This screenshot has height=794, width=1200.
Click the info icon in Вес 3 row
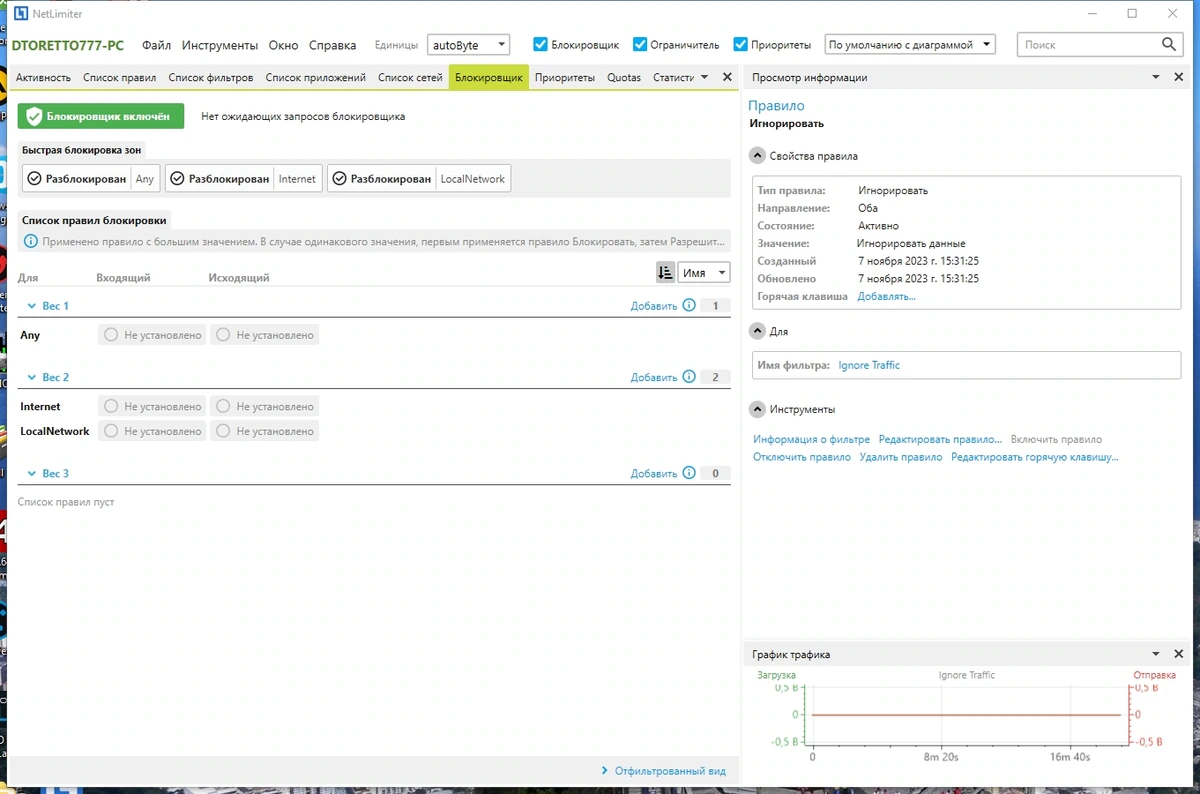pos(689,473)
